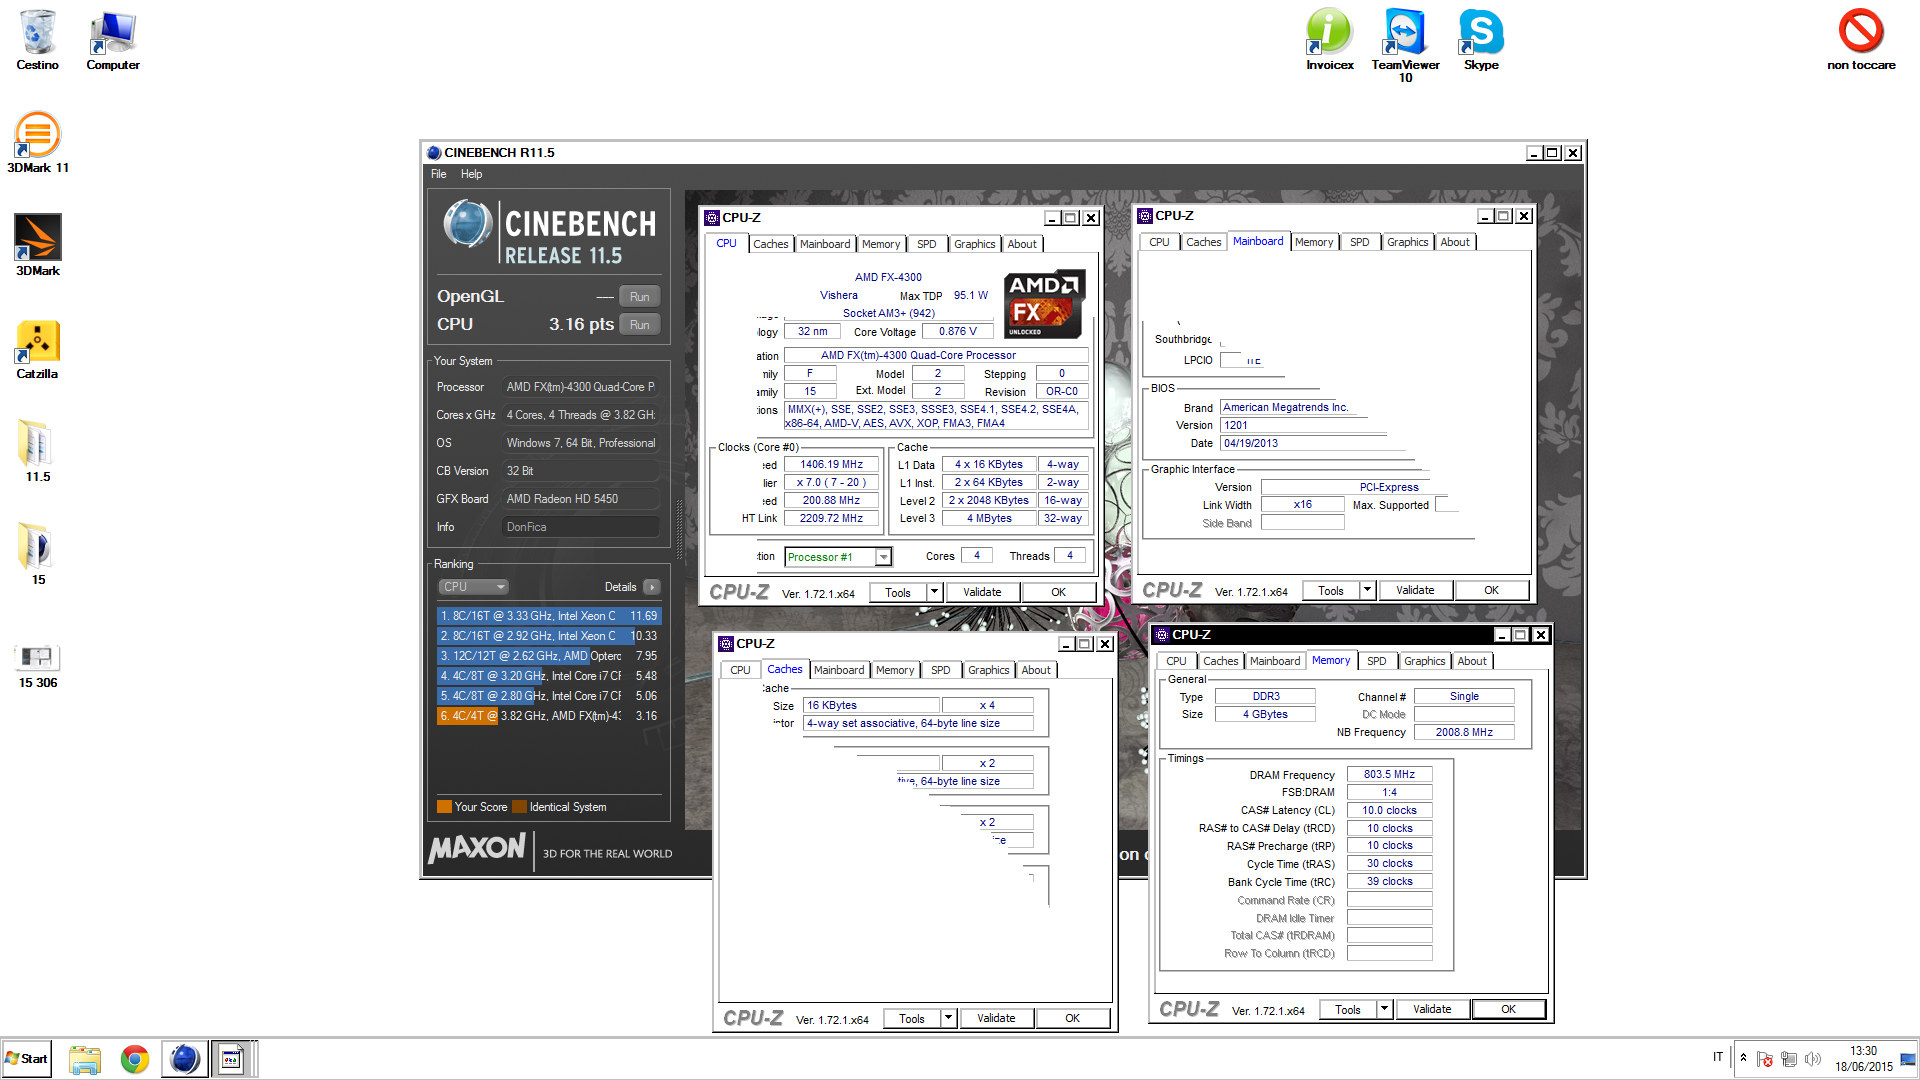This screenshot has height=1080, width=1920.
Task: Expand Tools dropdown arrow in top-right CPU-Z
Action: [x=1368, y=590]
